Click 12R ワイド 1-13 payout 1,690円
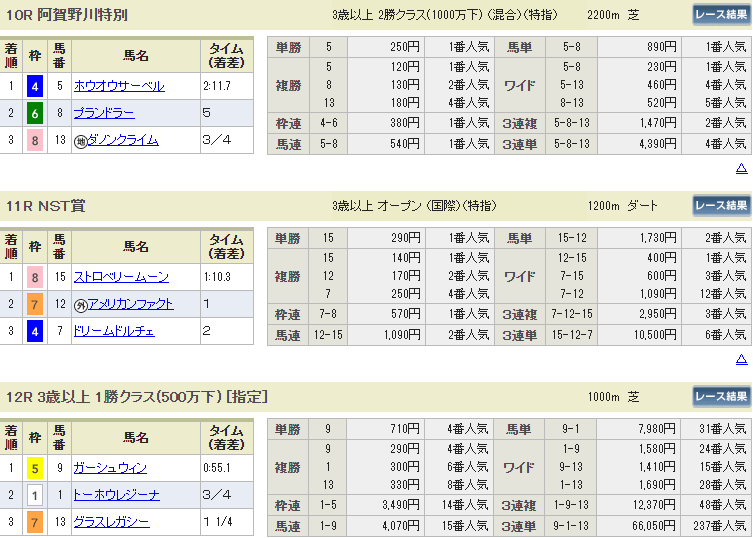 point(657,485)
